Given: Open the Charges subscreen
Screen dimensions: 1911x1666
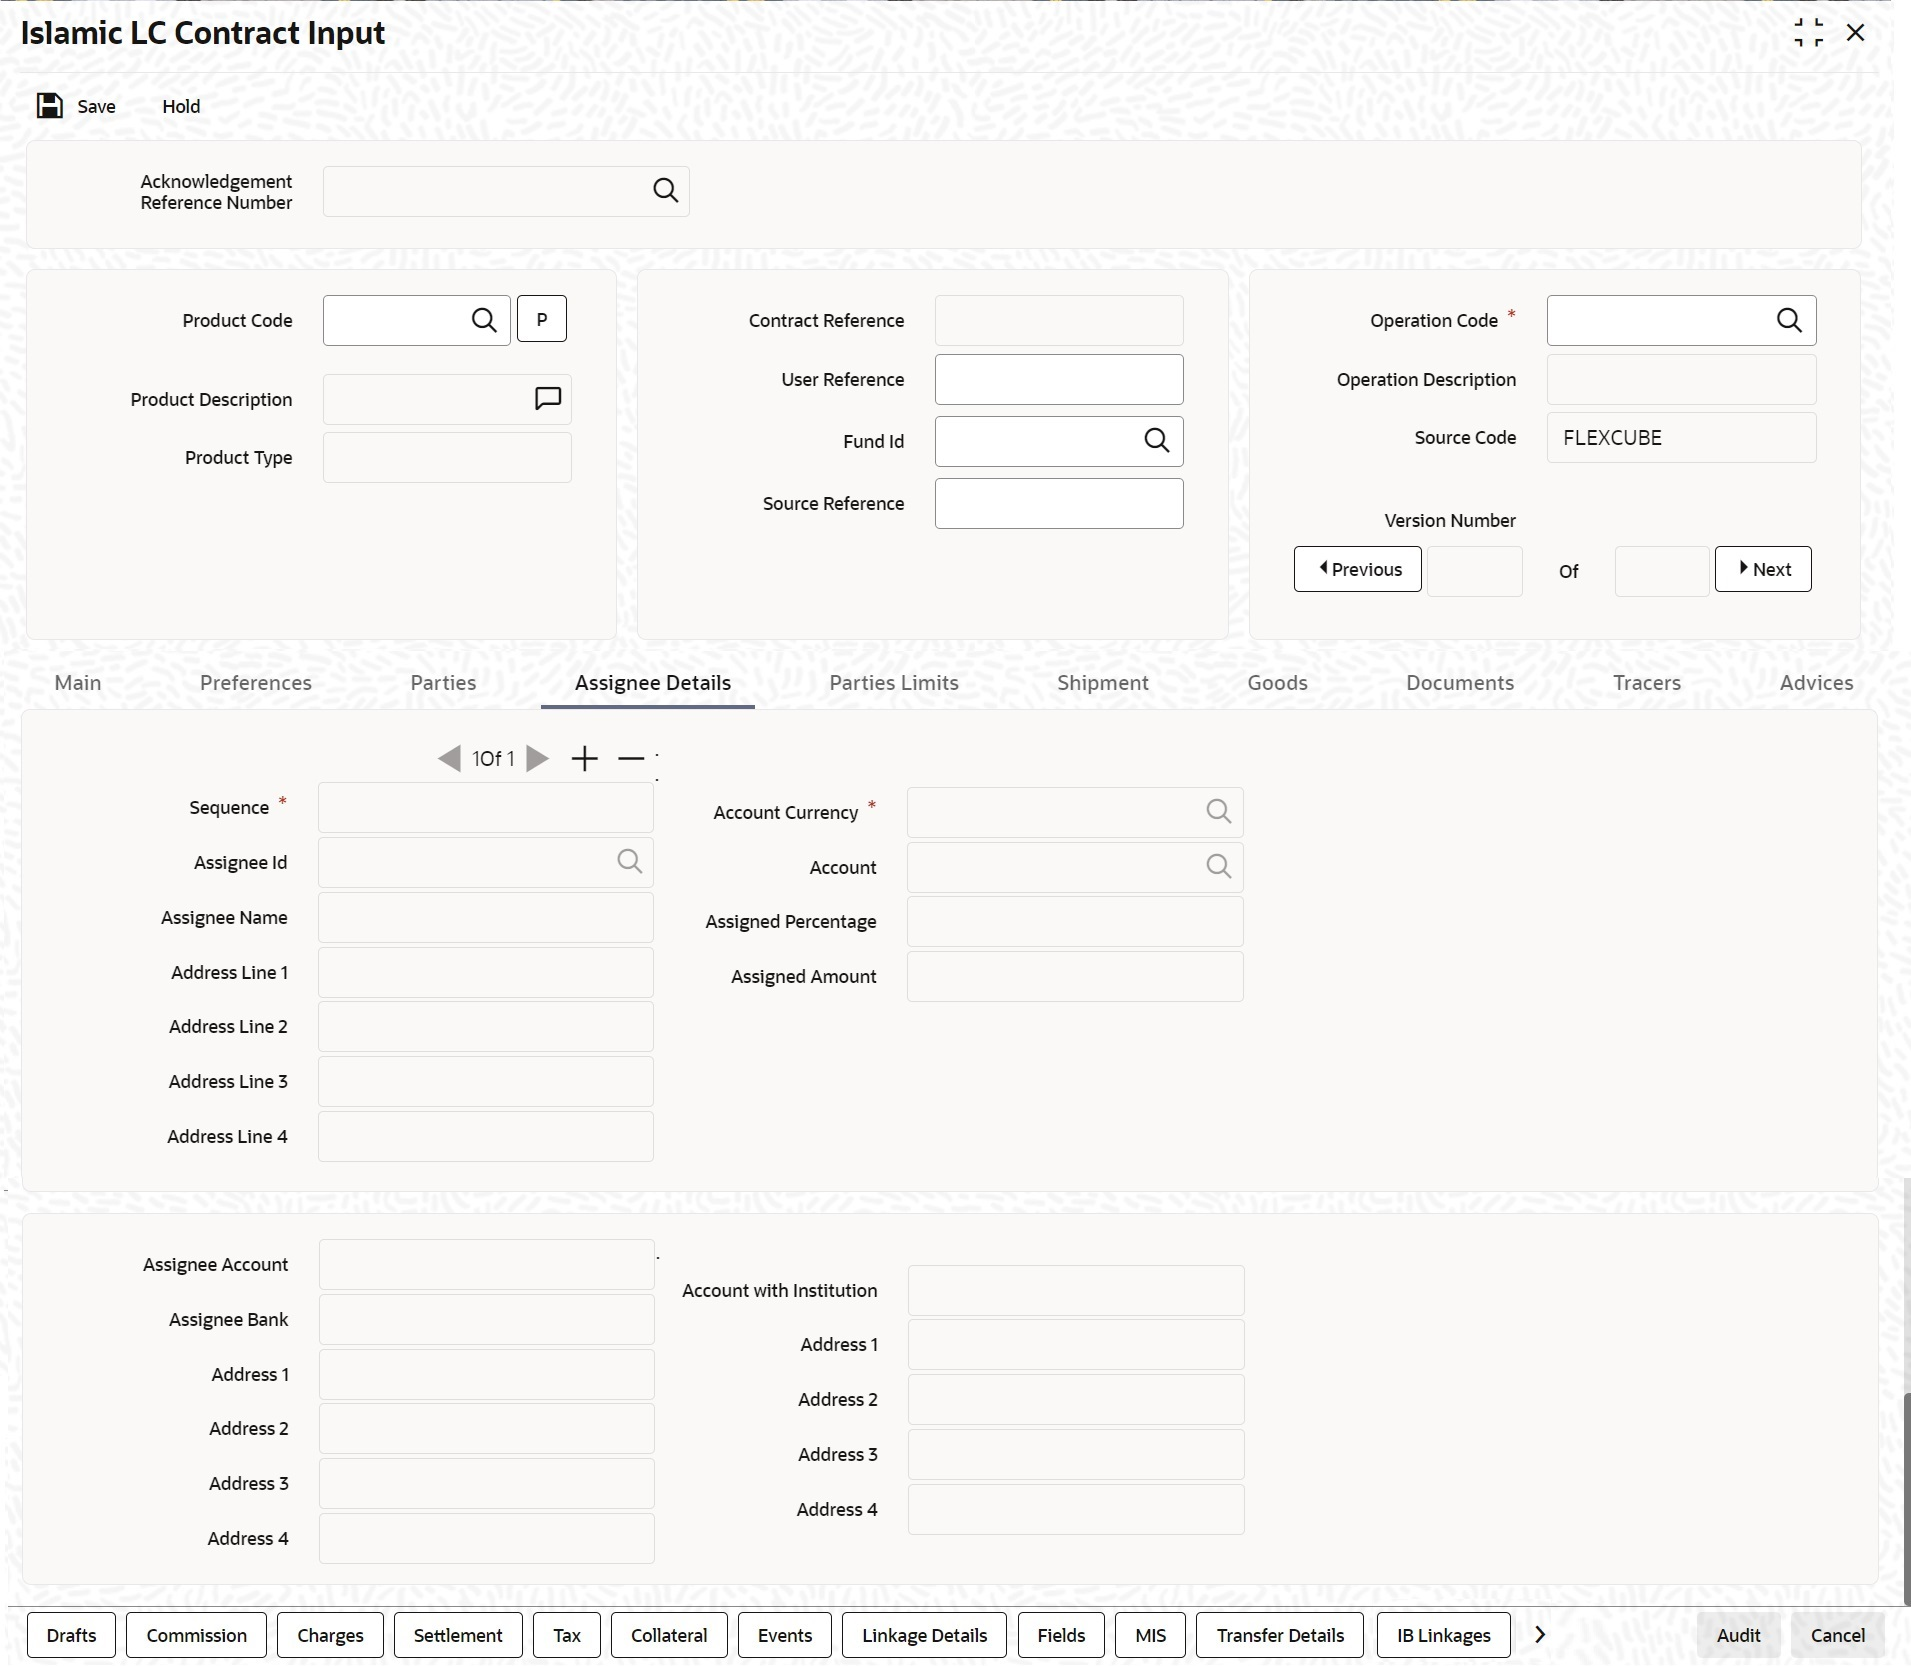Looking at the screenshot, I should [x=330, y=1635].
